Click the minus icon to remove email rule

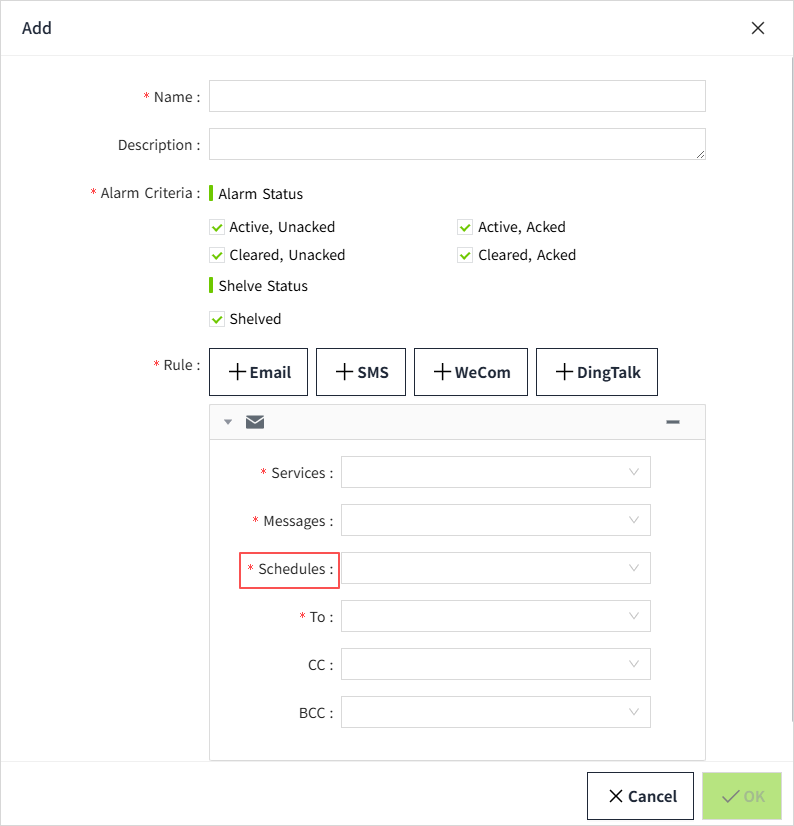click(673, 422)
